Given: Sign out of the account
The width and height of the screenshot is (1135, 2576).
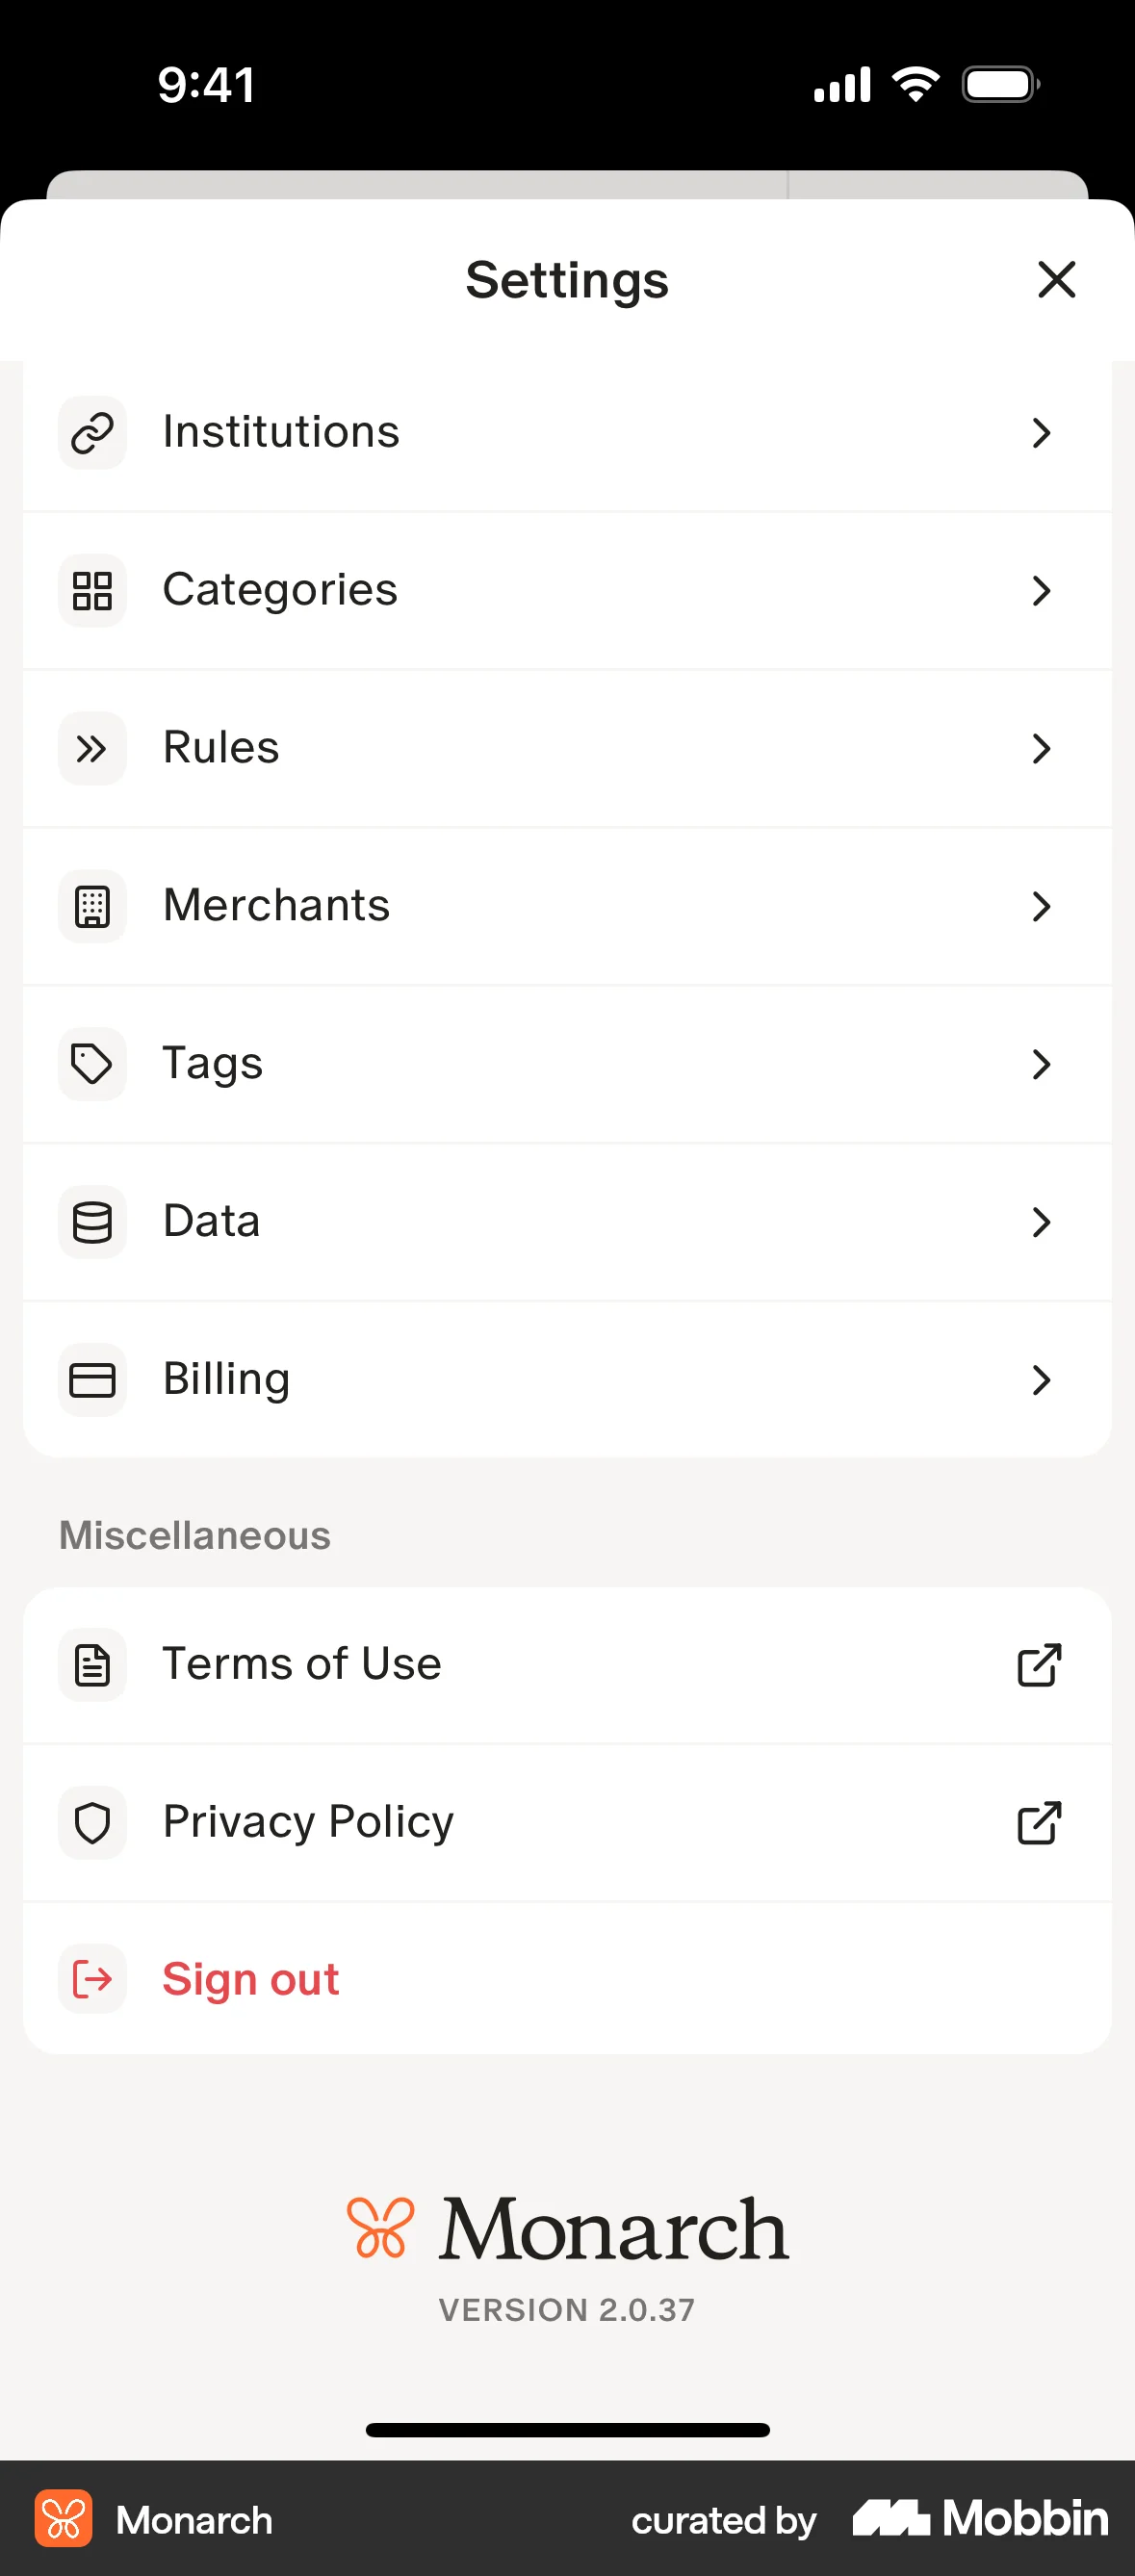Looking at the screenshot, I should coord(250,1979).
